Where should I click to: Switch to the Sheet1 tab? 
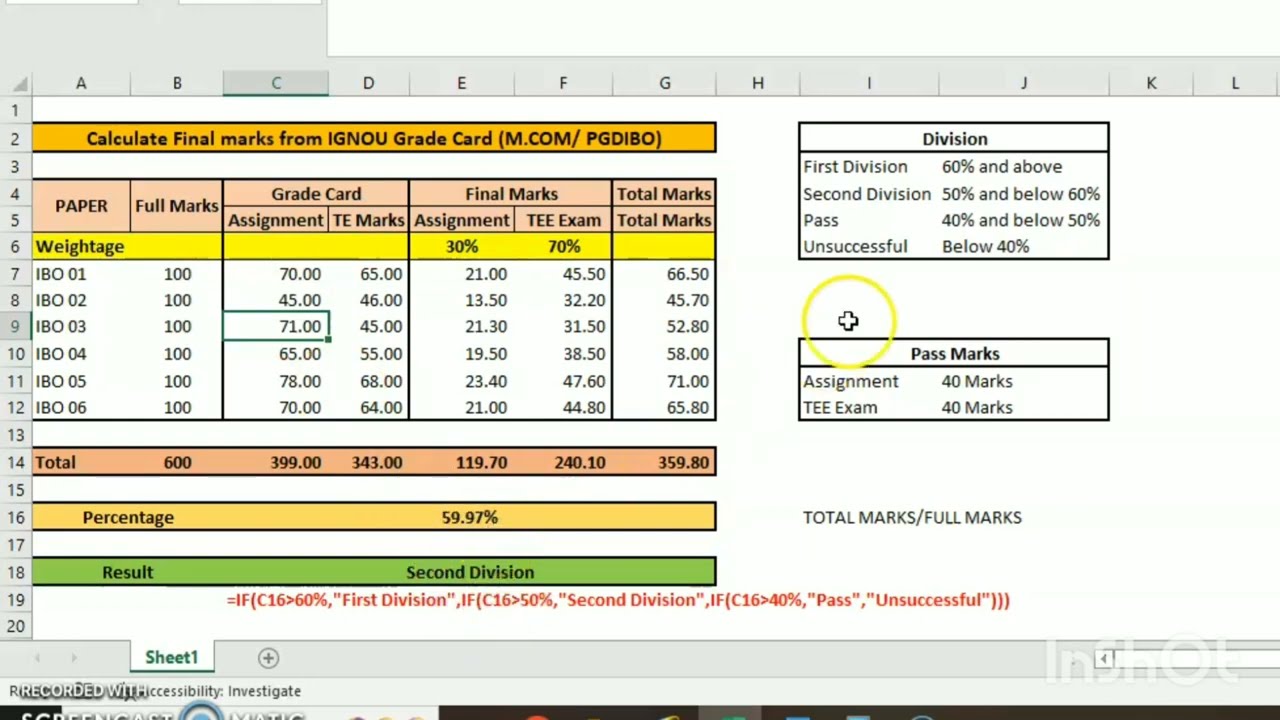[x=171, y=657]
